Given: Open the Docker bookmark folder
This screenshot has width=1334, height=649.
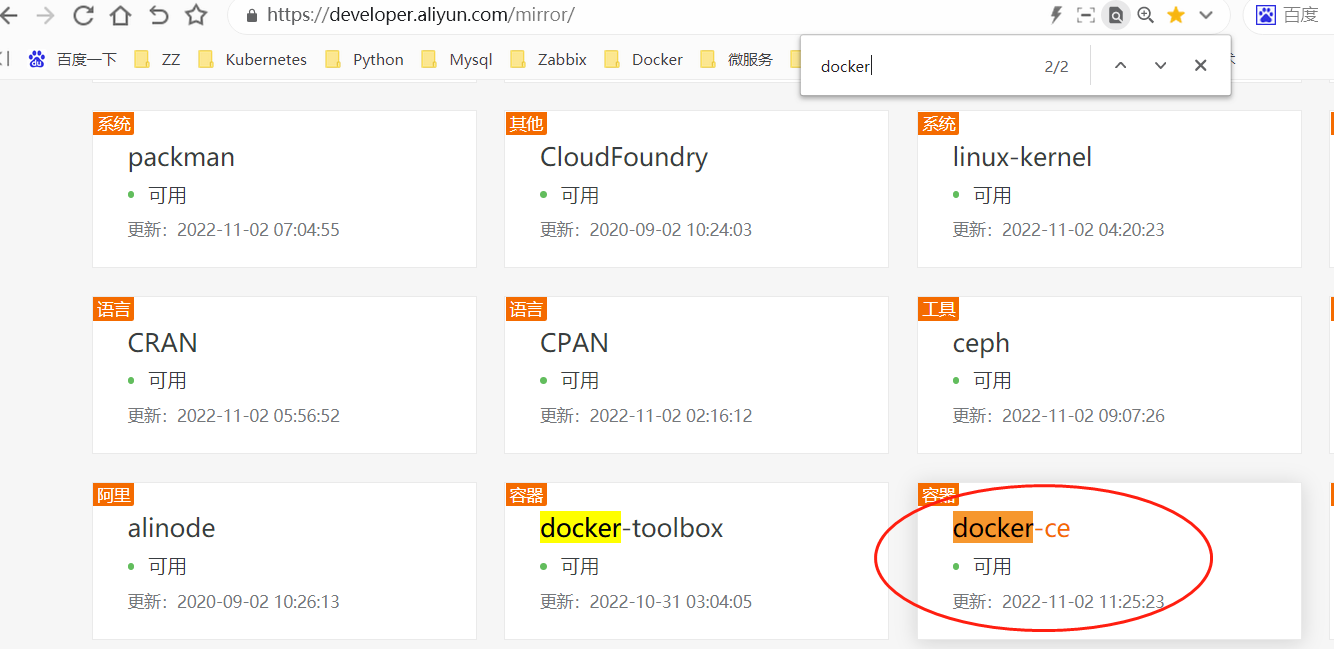Looking at the screenshot, I should [x=644, y=60].
